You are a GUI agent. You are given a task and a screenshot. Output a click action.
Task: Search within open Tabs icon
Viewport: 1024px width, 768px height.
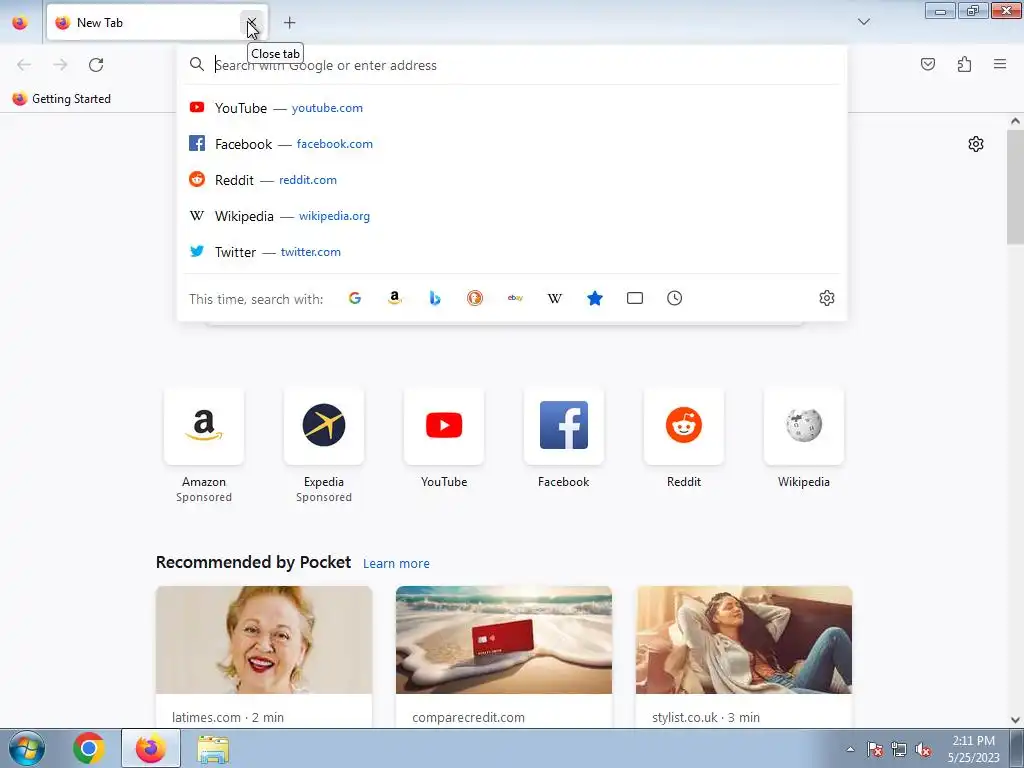pyautogui.click(x=635, y=298)
